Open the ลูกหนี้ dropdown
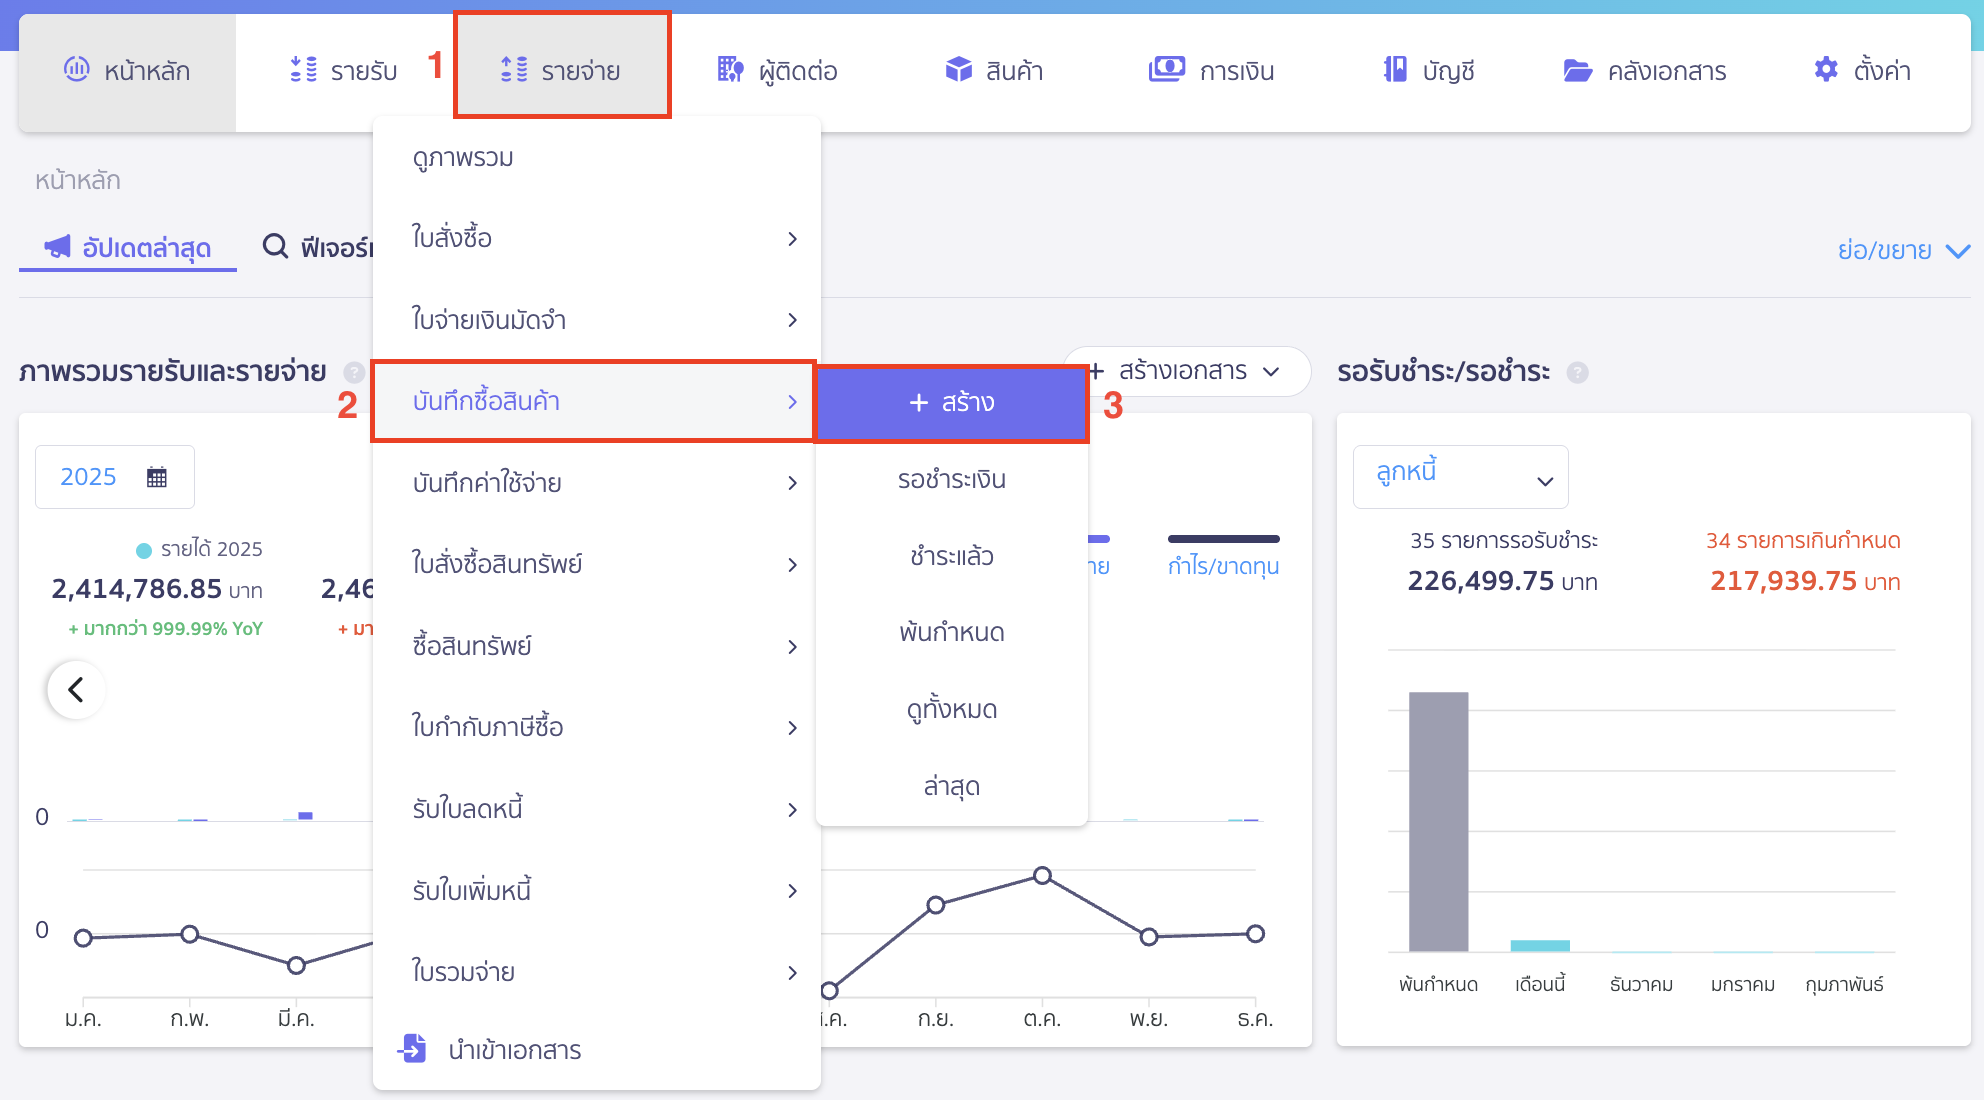 coord(1460,477)
